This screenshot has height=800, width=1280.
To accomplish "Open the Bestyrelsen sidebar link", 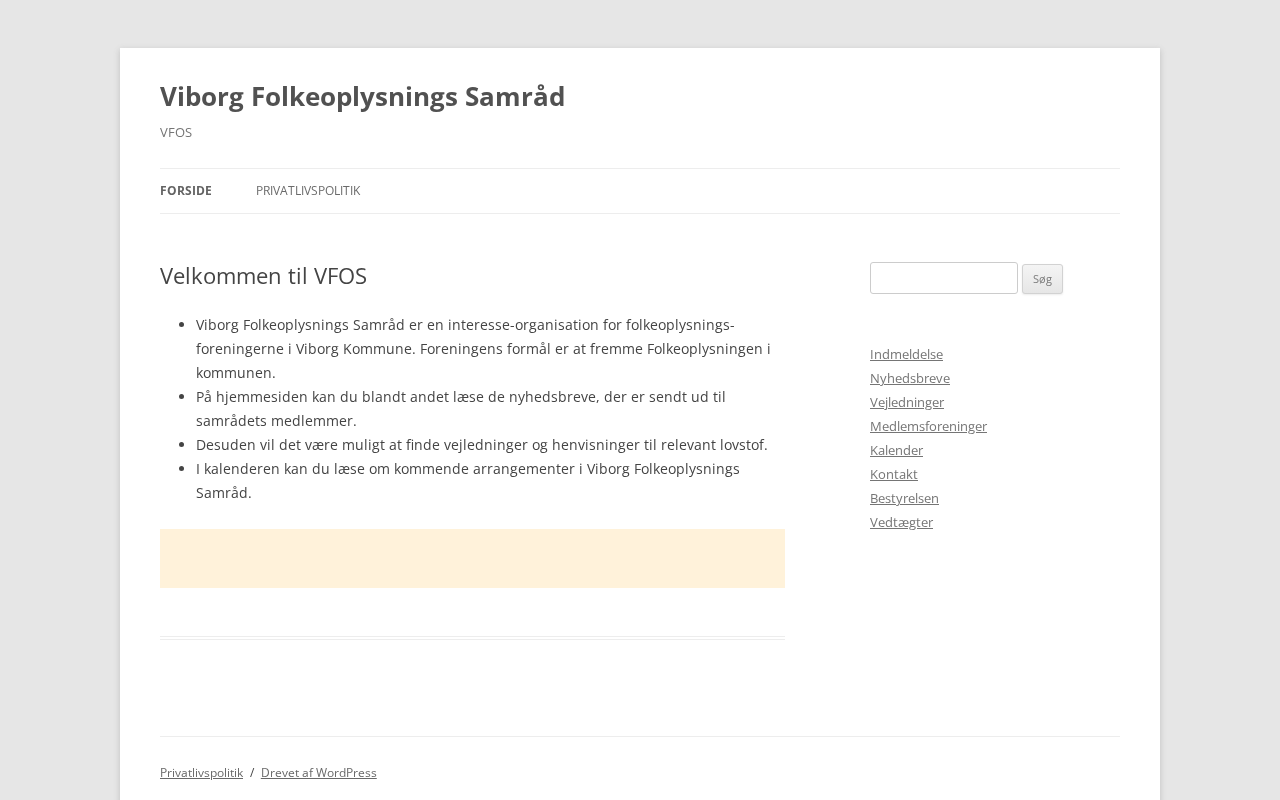I will 904,499.
